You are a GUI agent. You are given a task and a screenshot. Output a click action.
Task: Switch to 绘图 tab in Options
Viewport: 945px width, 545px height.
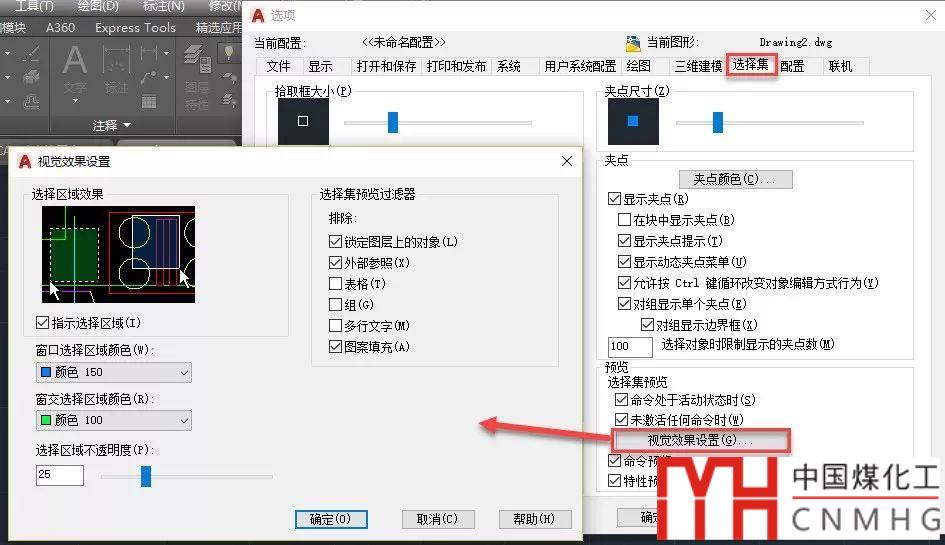click(x=639, y=66)
